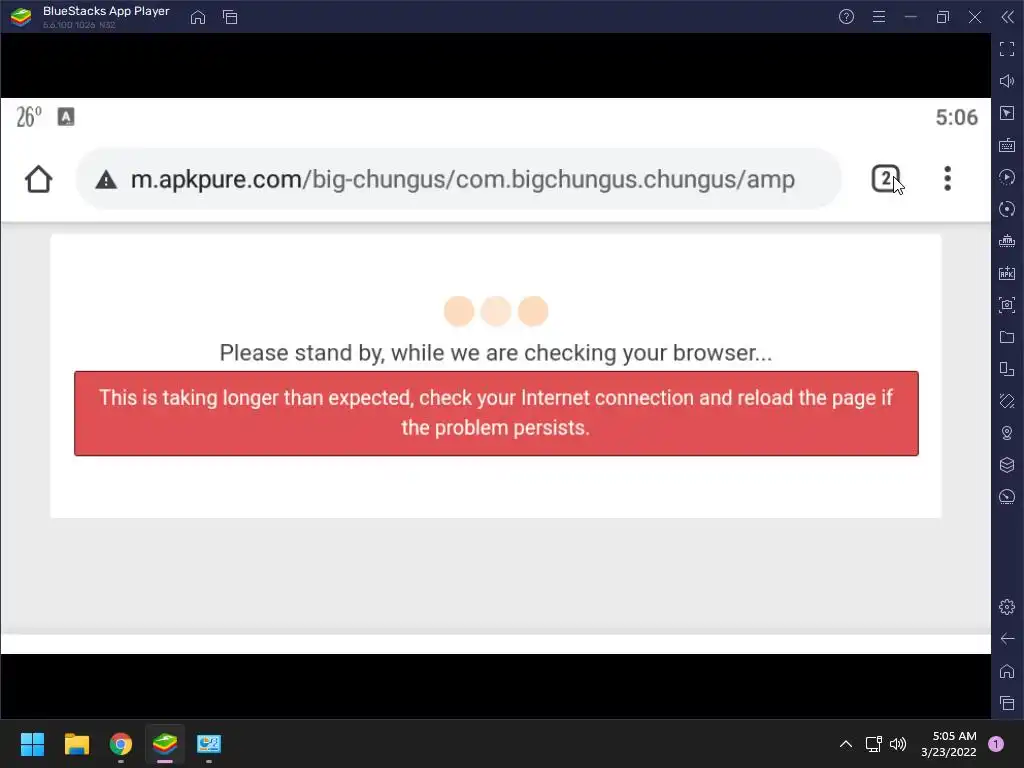Click the Install APK icon in sidebar

(1007, 273)
